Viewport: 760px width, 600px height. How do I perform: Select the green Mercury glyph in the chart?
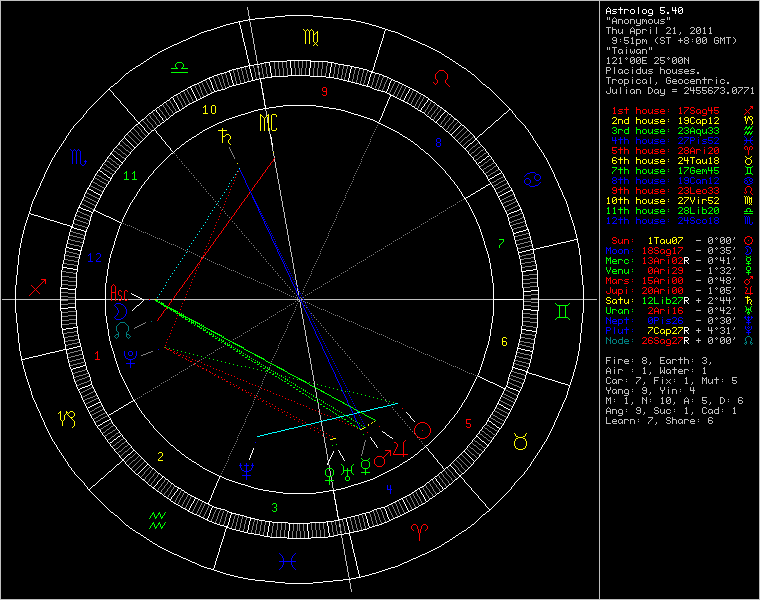click(366, 466)
